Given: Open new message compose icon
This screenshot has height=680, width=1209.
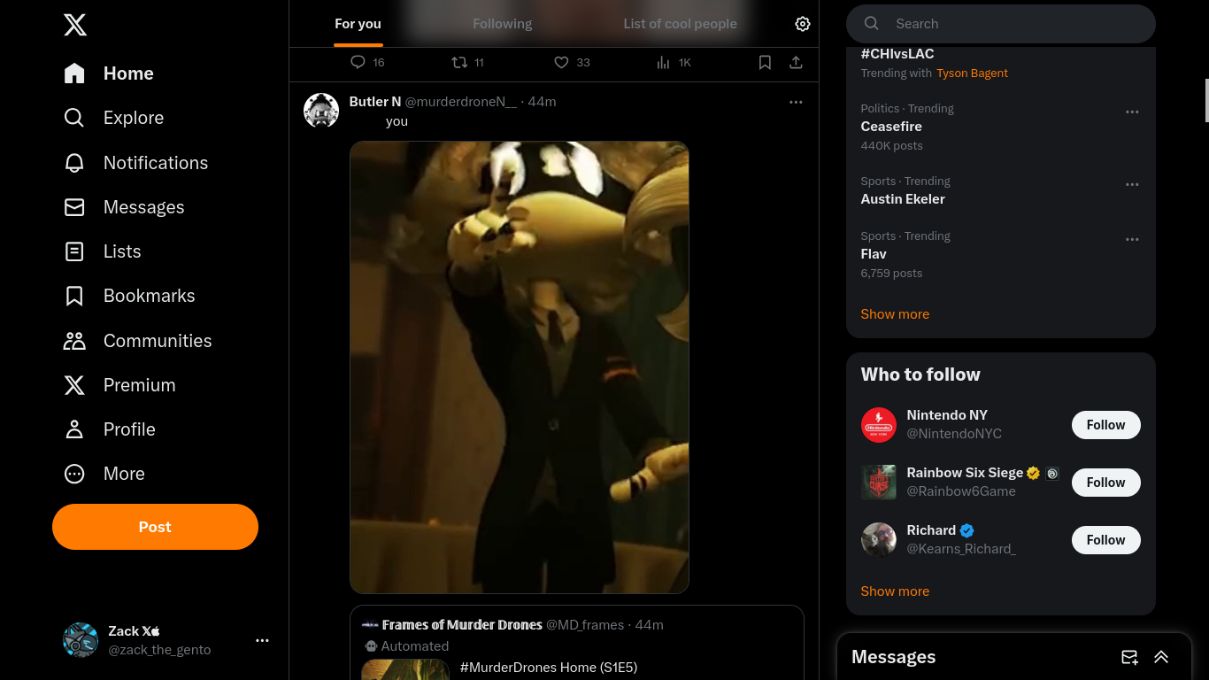Looking at the screenshot, I should [1129, 657].
